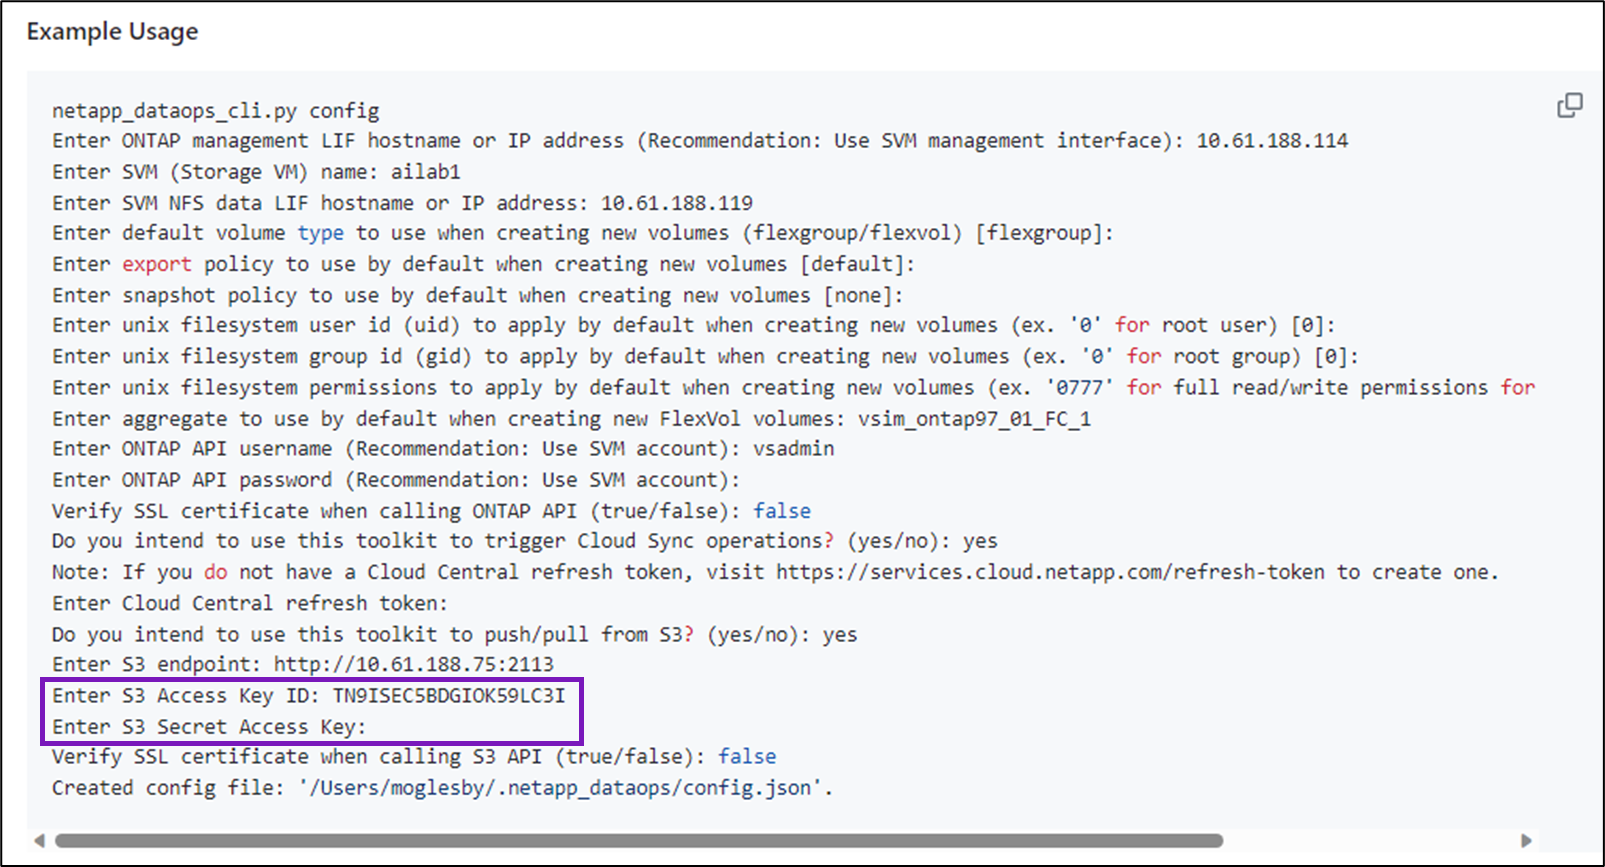Viewport: 1605px width, 867px height.
Task: Click the '[none]:' snapshot policy default
Action: point(863,296)
